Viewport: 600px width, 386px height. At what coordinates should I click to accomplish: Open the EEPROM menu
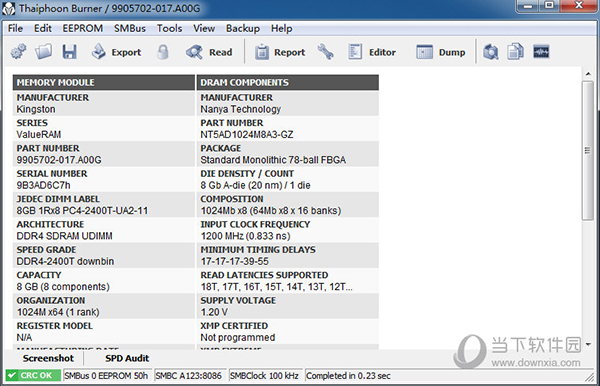(83, 28)
